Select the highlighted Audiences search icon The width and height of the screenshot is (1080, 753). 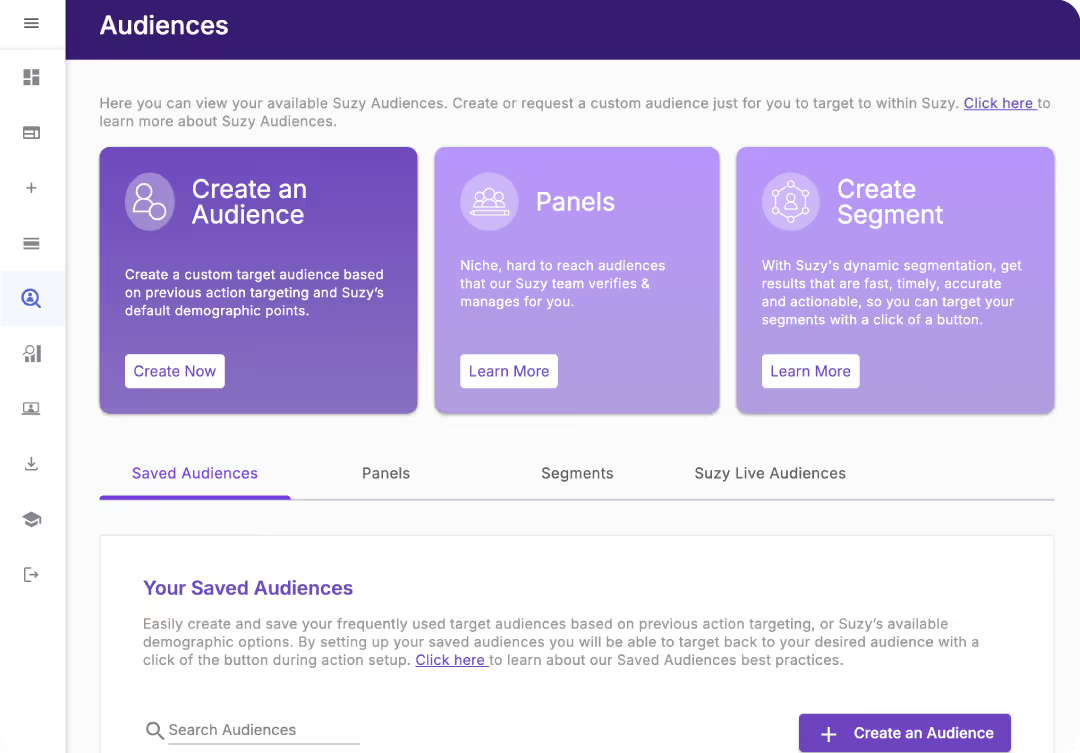[x=31, y=298]
